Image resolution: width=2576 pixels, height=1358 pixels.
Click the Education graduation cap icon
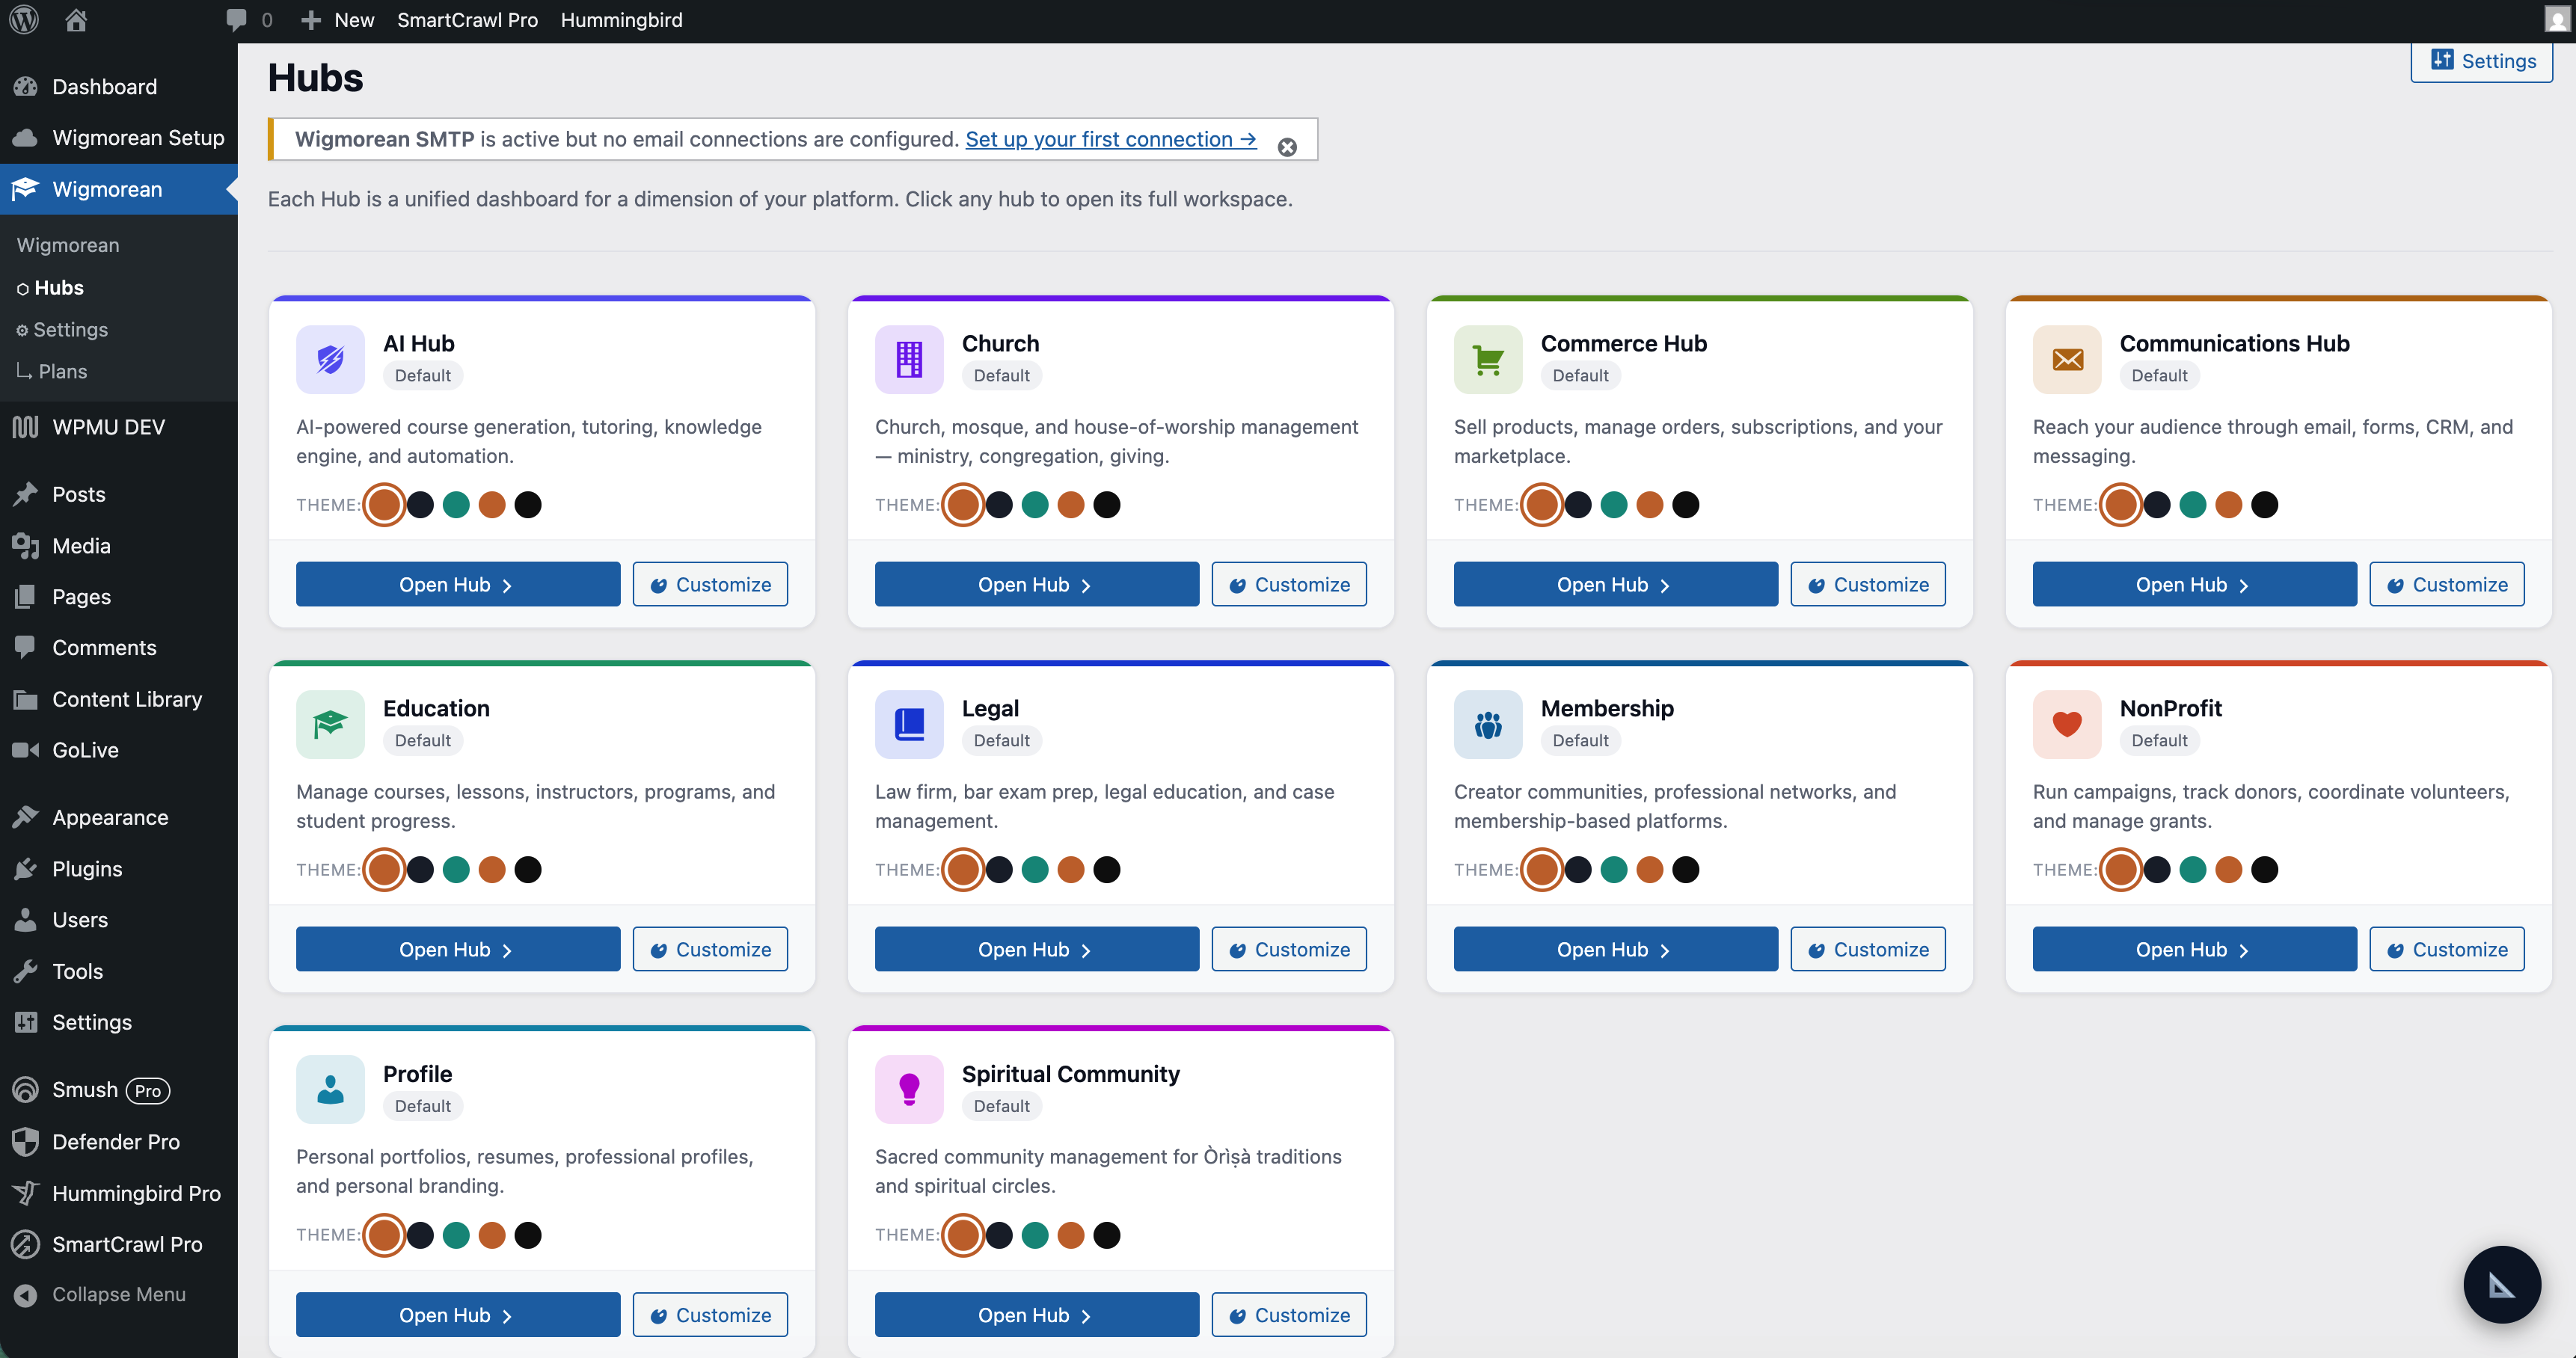click(x=330, y=724)
